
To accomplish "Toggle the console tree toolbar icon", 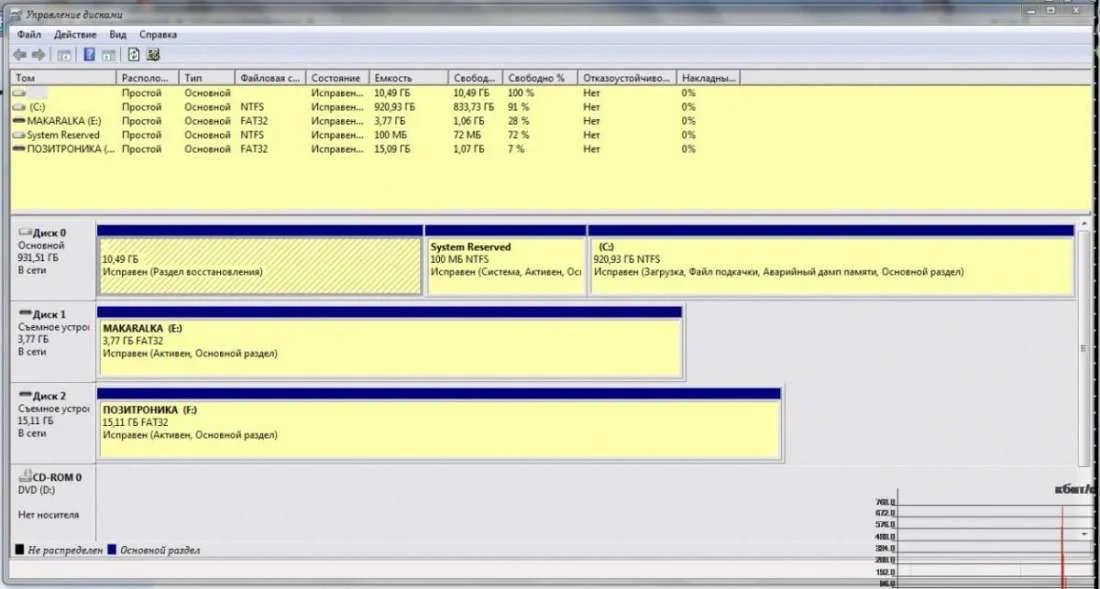I will pos(64,55).
